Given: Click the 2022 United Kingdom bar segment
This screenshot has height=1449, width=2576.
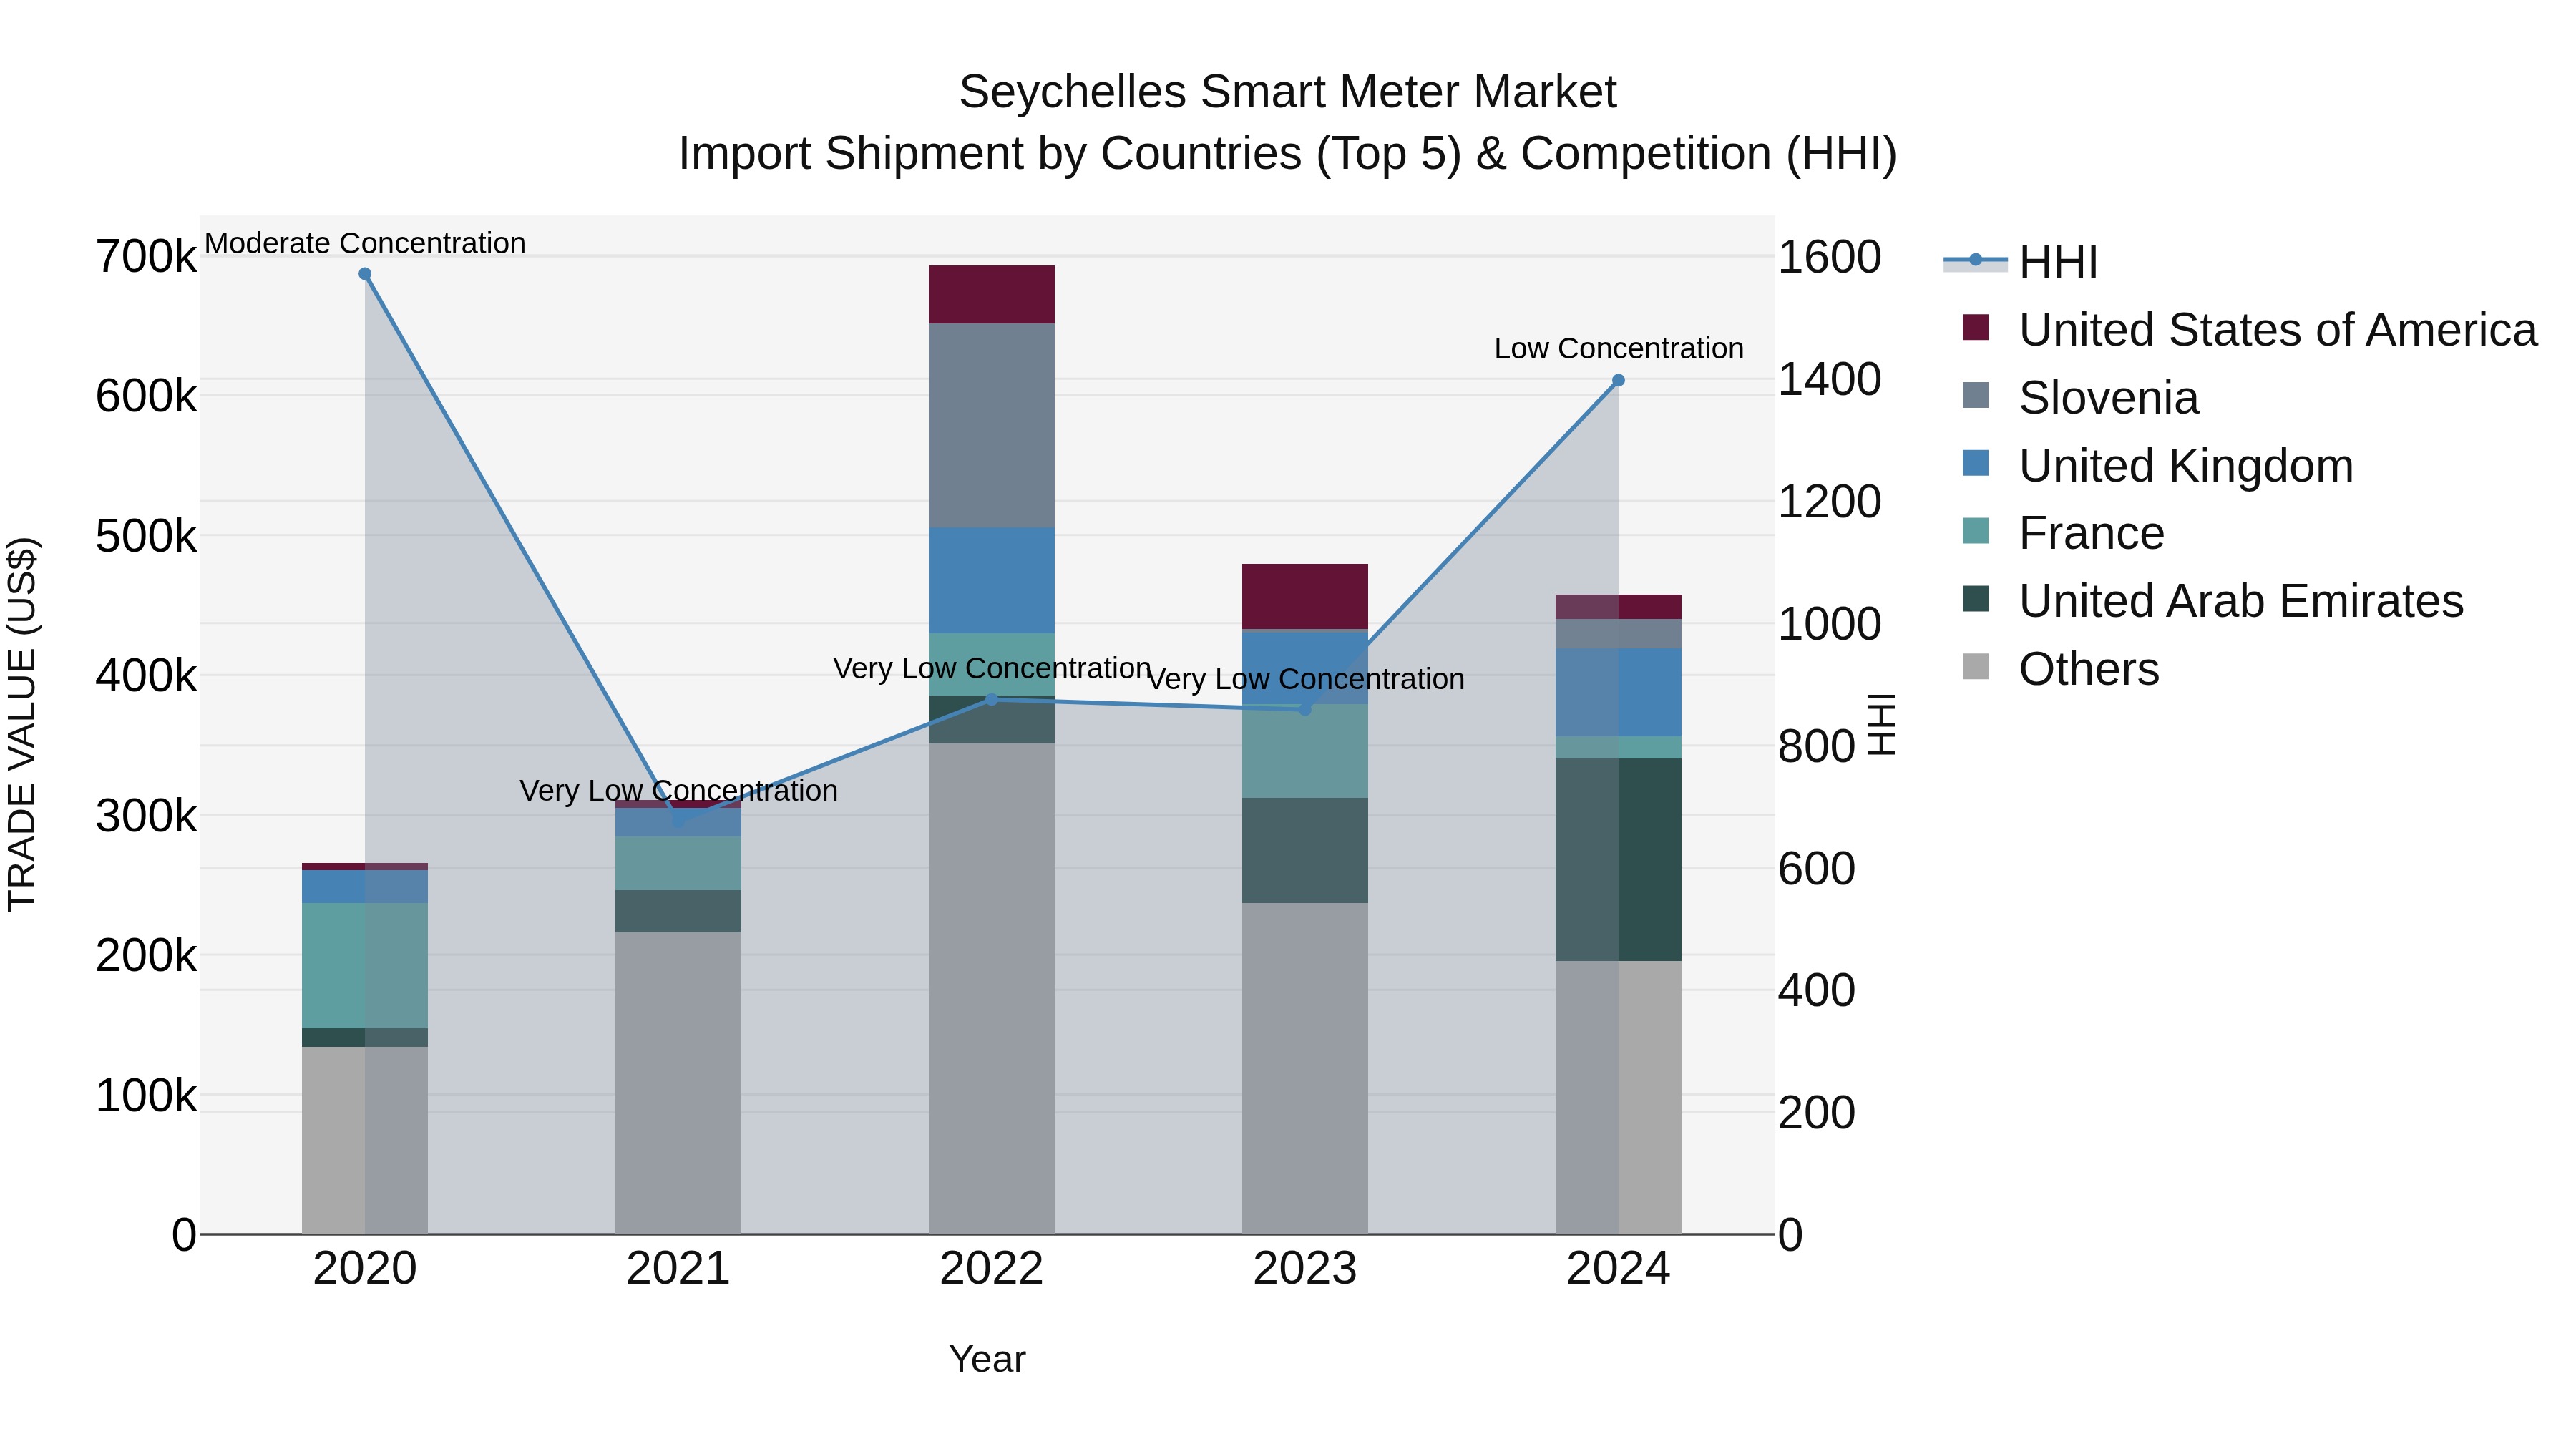Looking at the screenshot, I should click(992, 580).
